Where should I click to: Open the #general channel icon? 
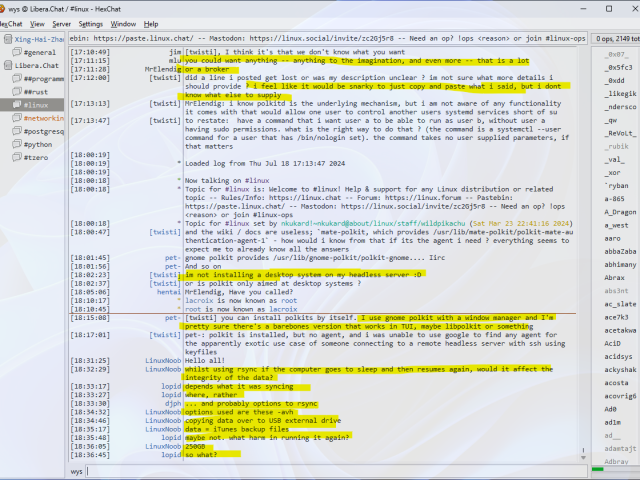point(17,52)
